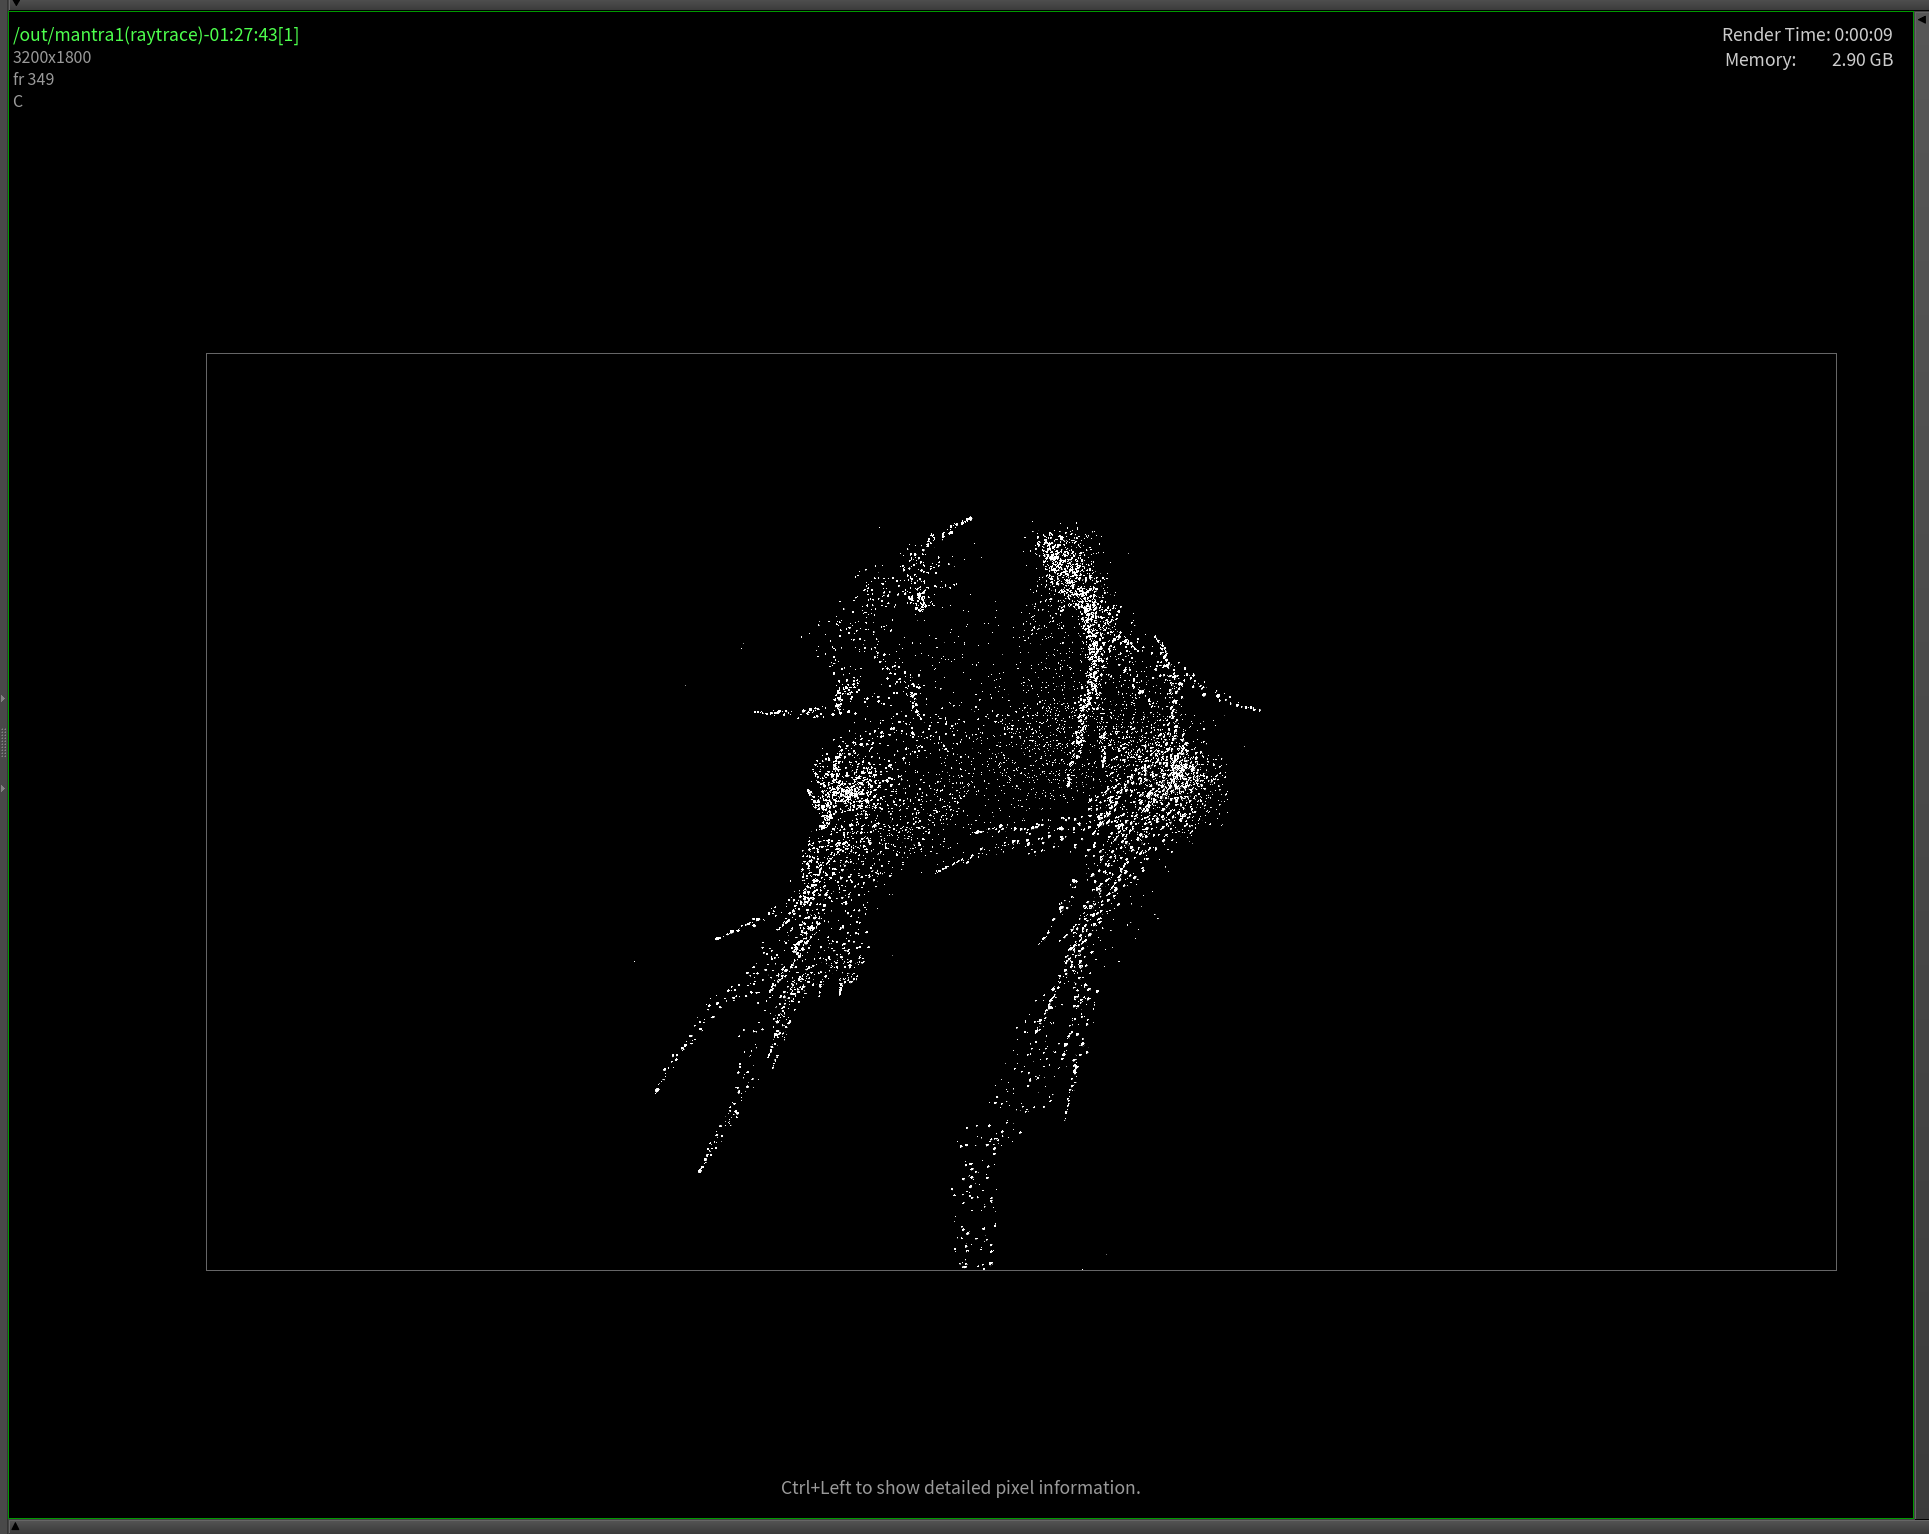Click the fr 349 frame label
The image size is (1929, 1534).
34,79
